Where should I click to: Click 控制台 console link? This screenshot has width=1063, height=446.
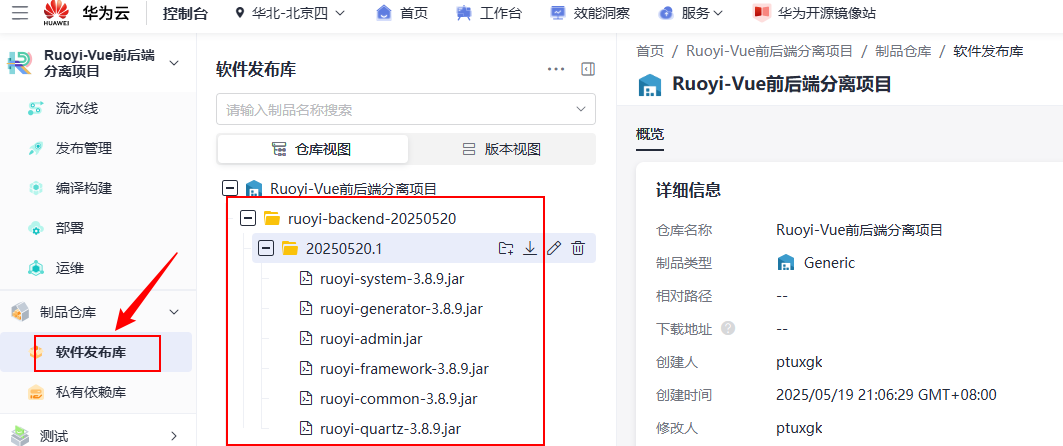click(x=186, y=13)
